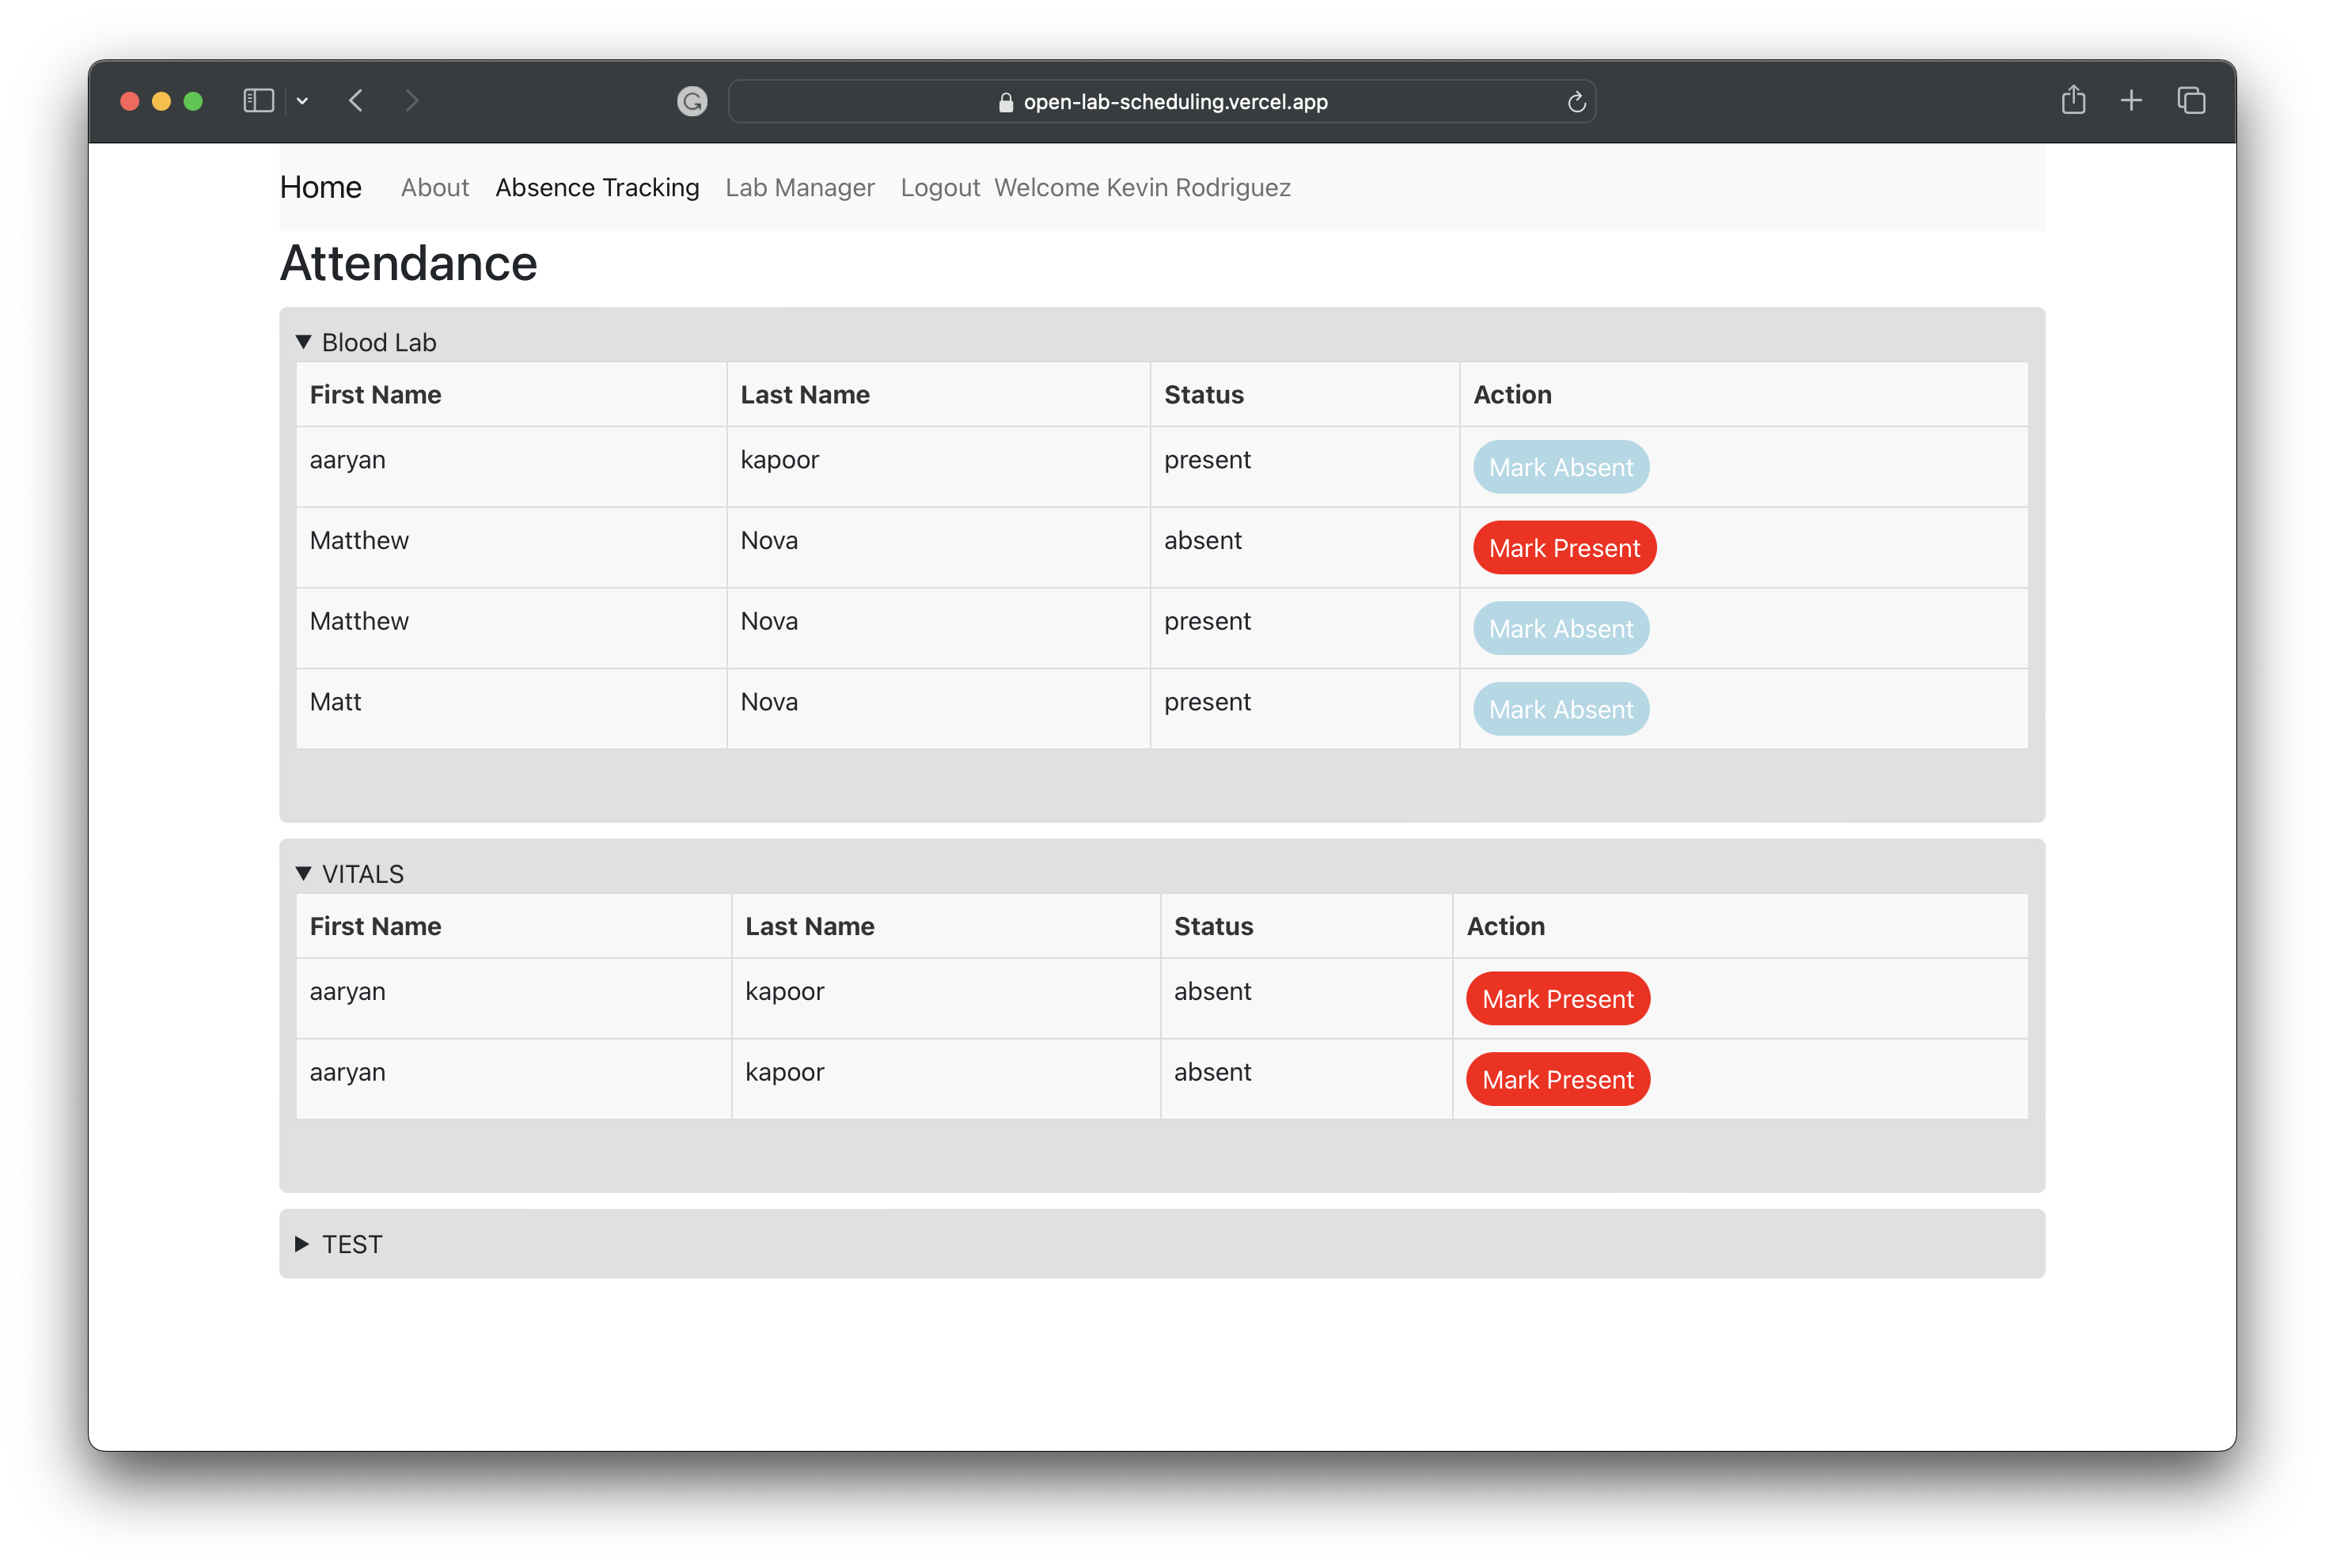The height and width of the screenshot is (1568, 2325).
Task: Mark Matt Nova absent
Action: click(1560, 709)
